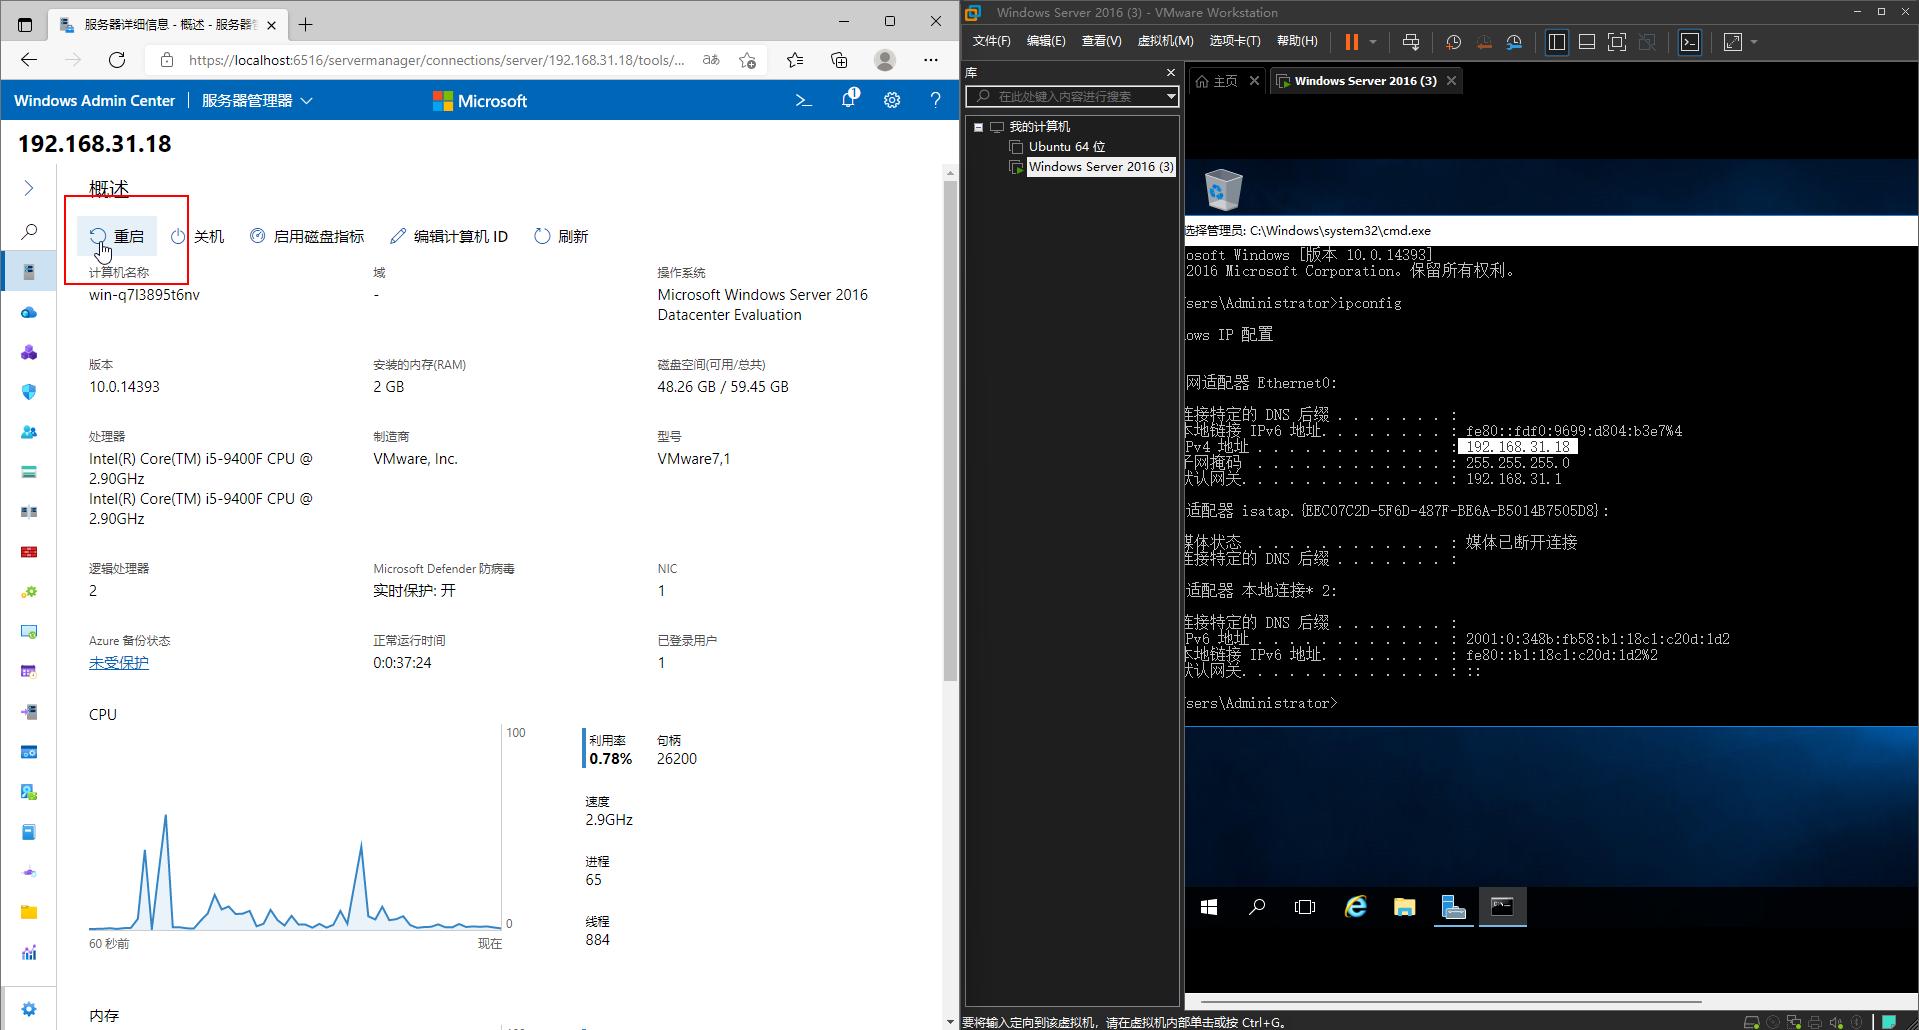Click the 关机 shutdown button
1919x1030 pixels.
(x=197, y=236)
